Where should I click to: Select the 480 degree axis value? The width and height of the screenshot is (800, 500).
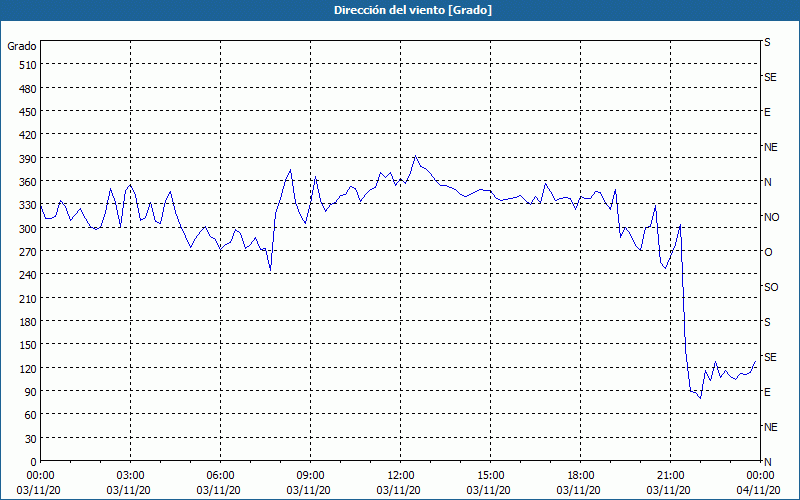pyautogui.click(x=28, y=89)
